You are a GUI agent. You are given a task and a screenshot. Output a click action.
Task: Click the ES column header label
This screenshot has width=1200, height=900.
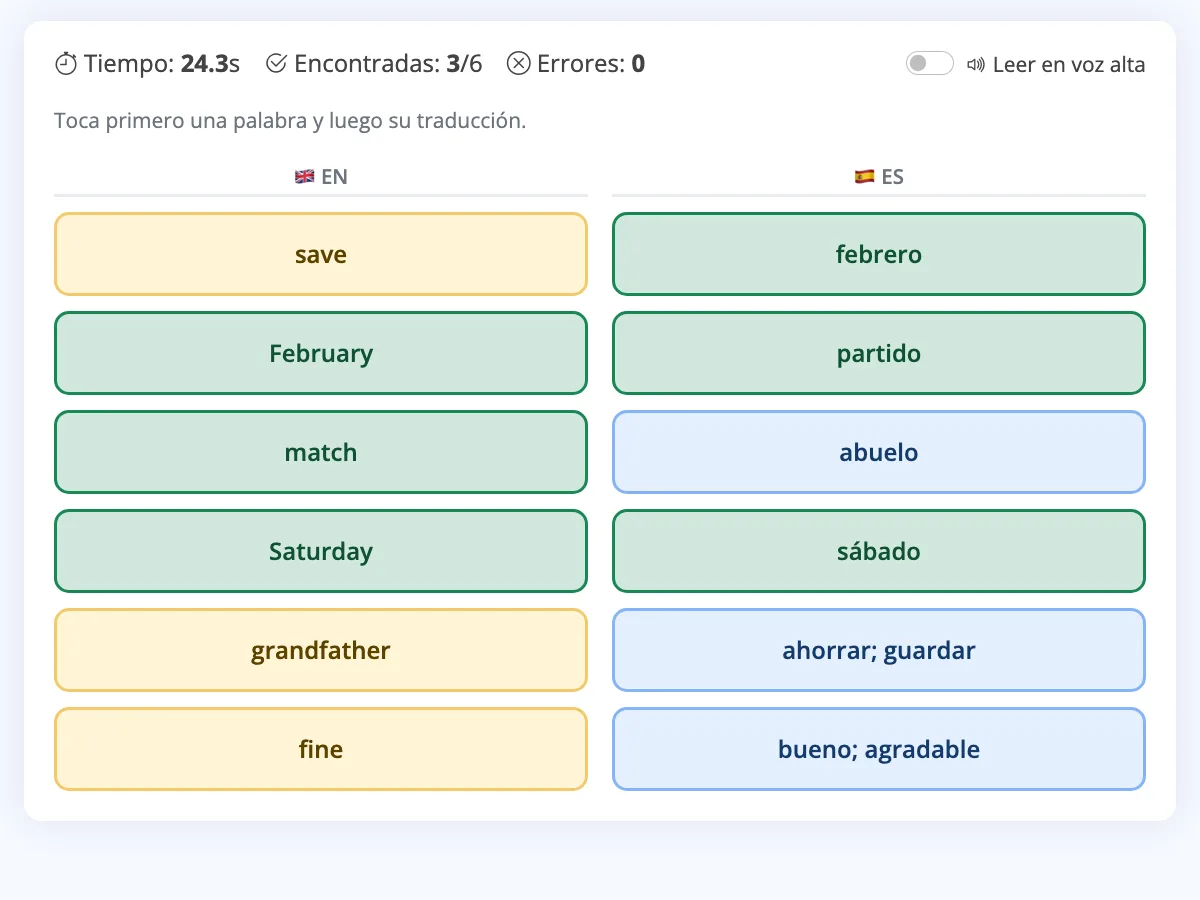(x=893, y=177)
